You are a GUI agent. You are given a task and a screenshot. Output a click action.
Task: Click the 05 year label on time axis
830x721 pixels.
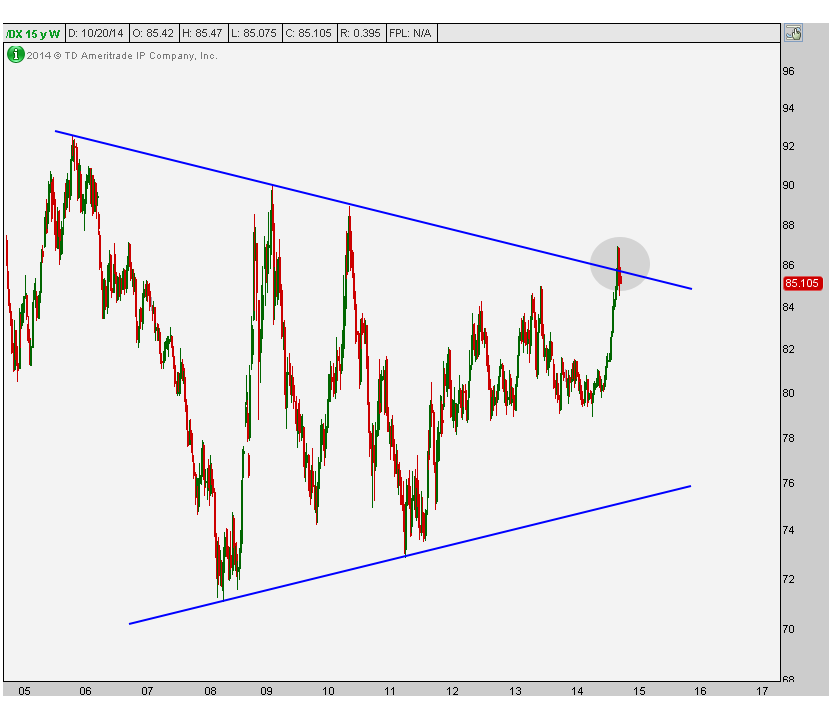[24, 691]
